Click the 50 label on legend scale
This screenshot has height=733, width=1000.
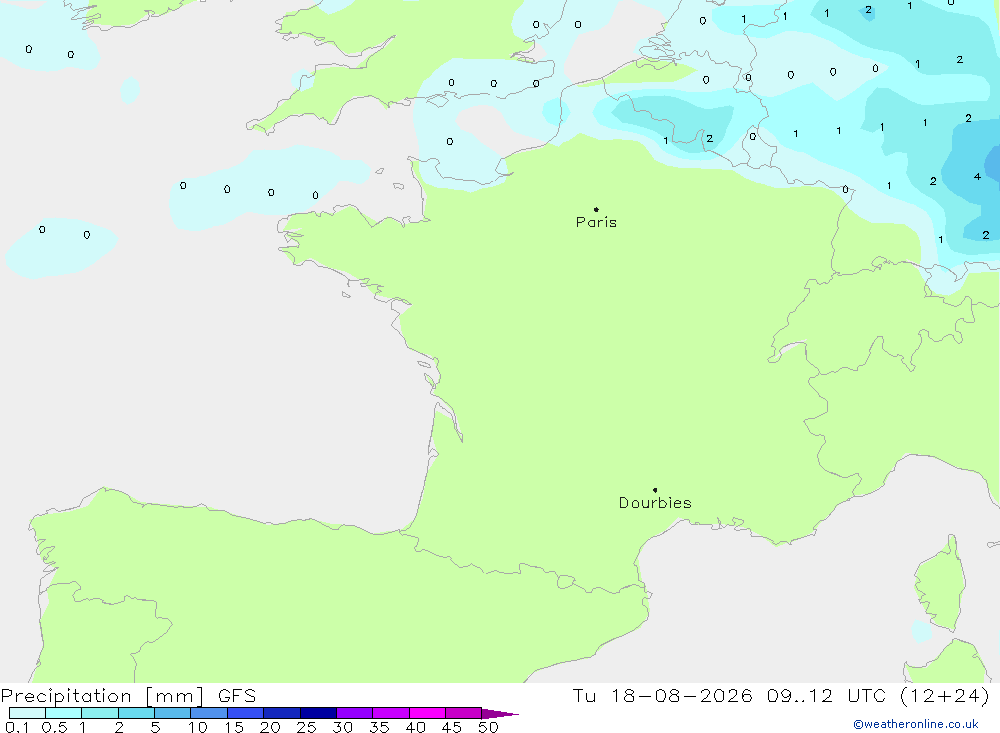[488, 727]
